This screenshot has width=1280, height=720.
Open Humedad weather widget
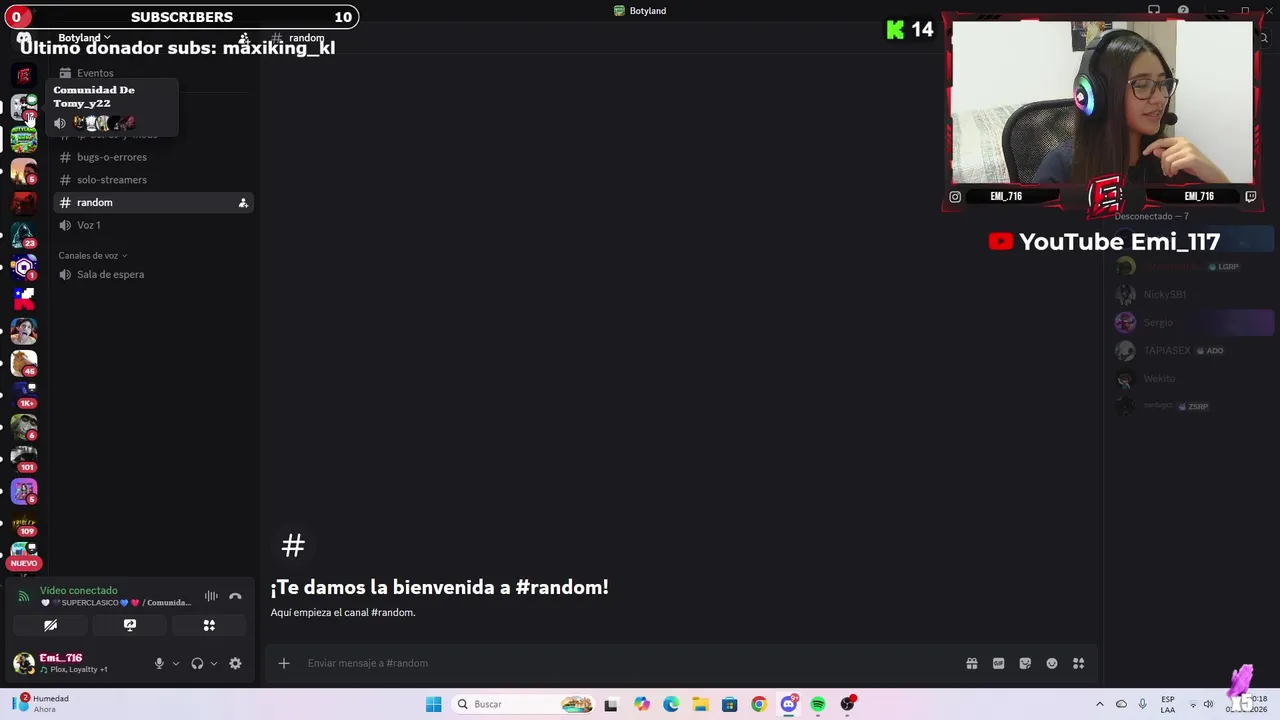(42, 704)
